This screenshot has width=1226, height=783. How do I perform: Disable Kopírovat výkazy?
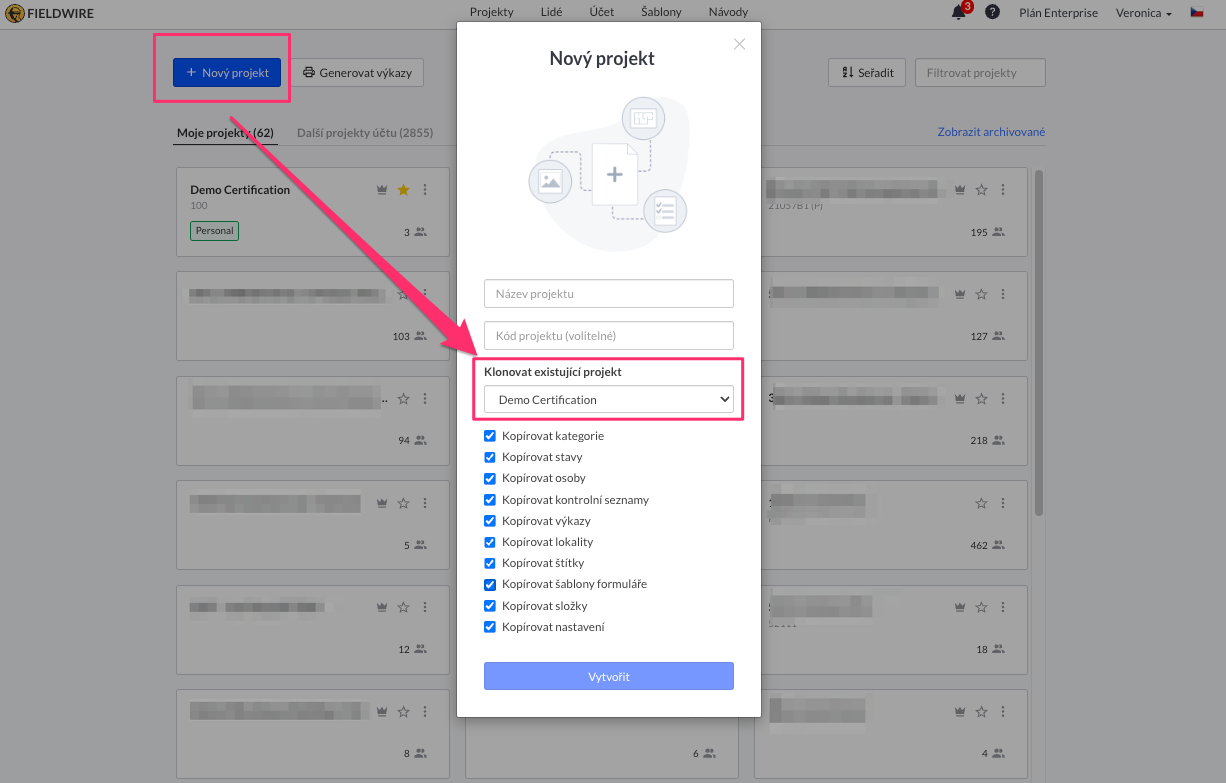click(490, 521)
